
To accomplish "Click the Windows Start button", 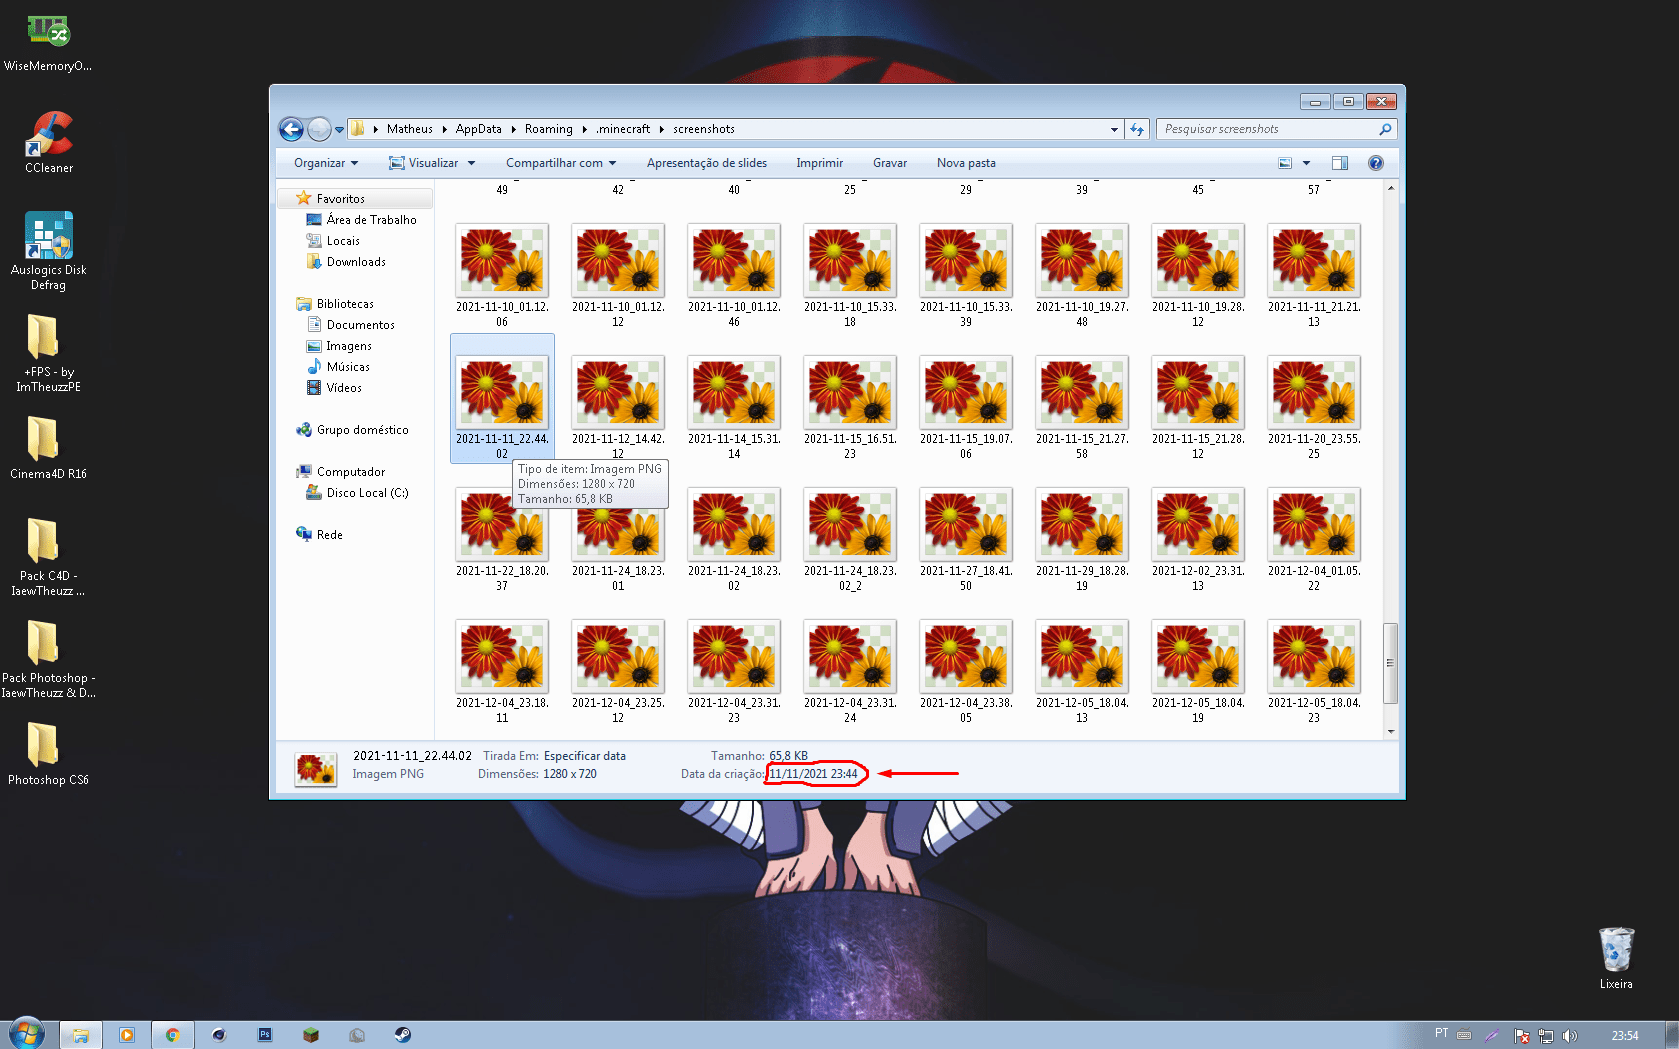I will pos(27,1034).
